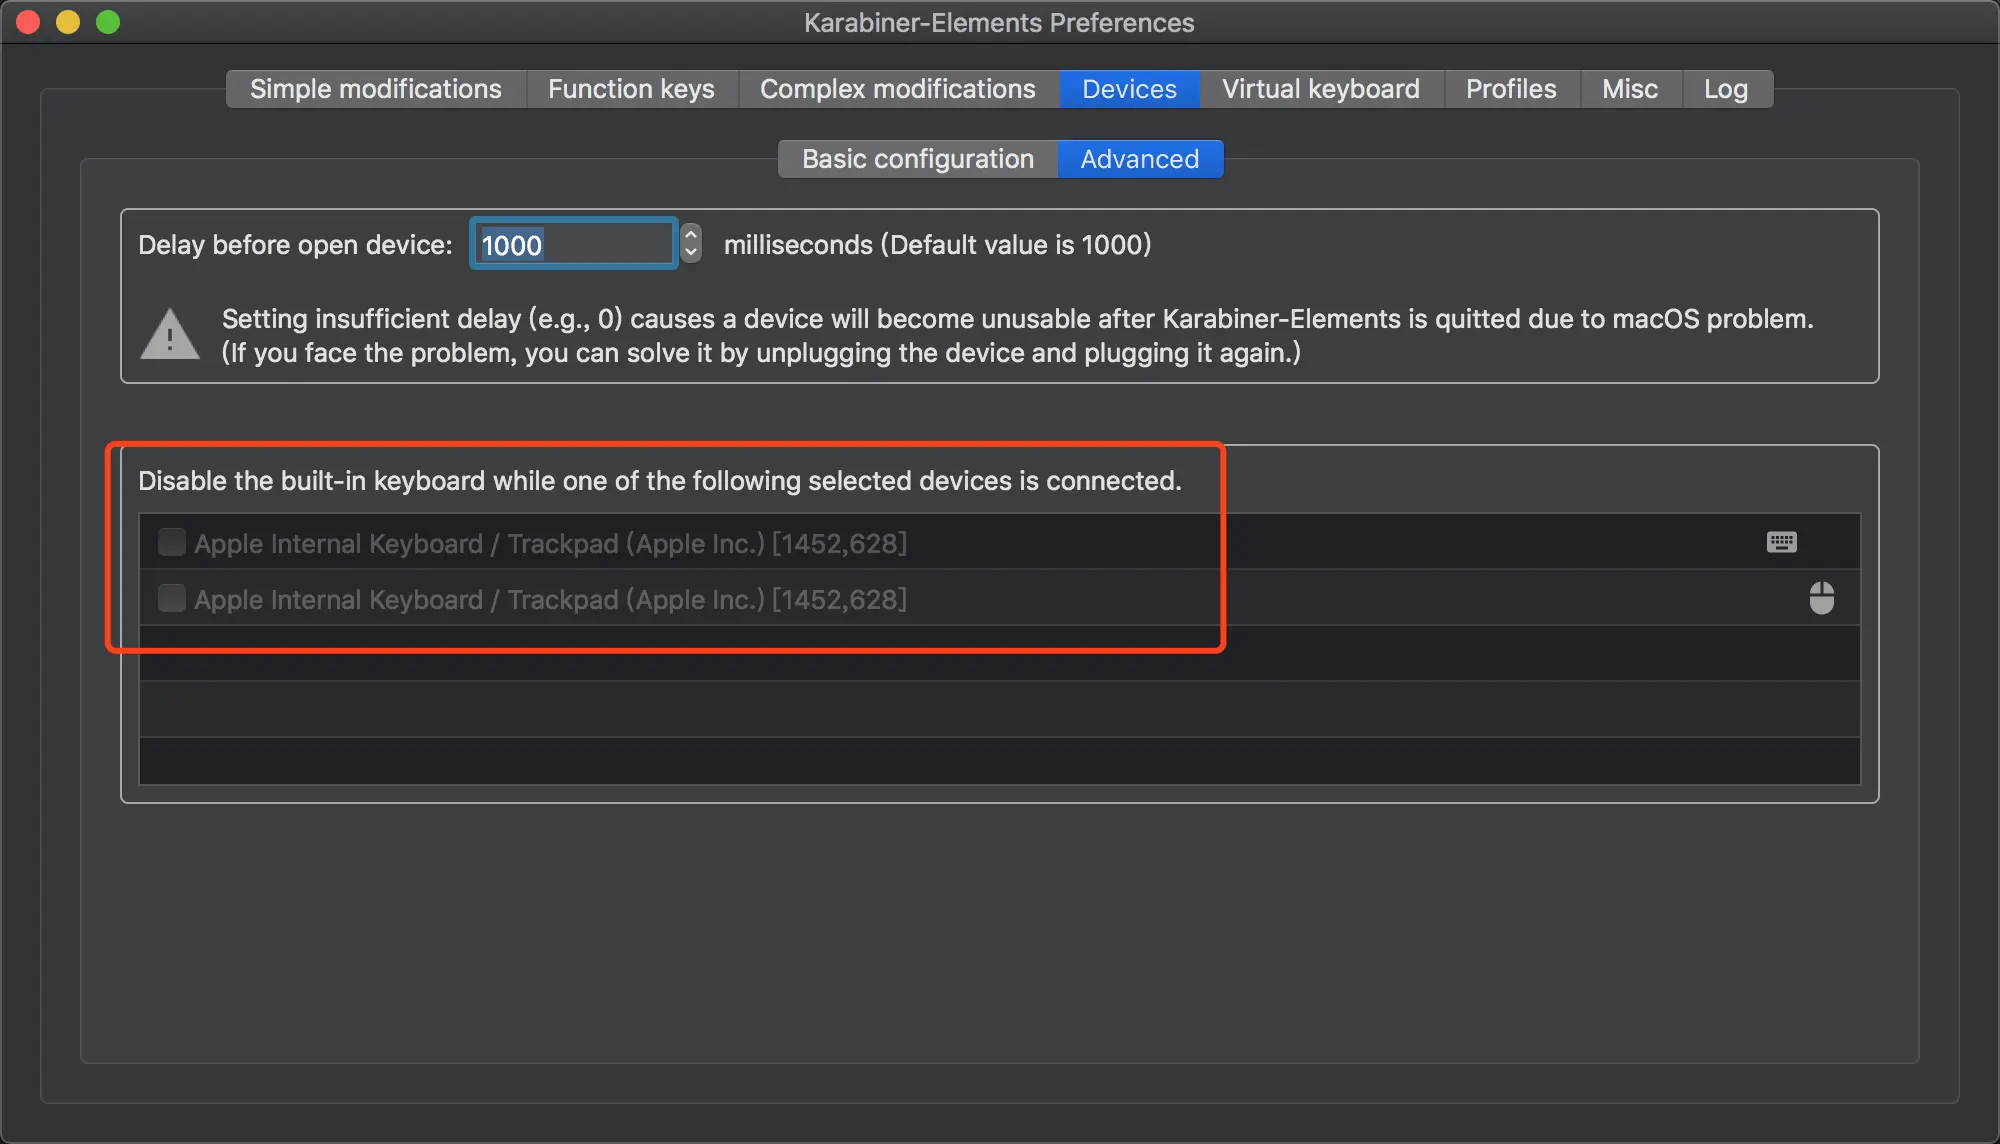Viewport: 2000px width, 1144px height.
Task: Click the keyboard icon in first device row
Action: tap(1781, 542)
